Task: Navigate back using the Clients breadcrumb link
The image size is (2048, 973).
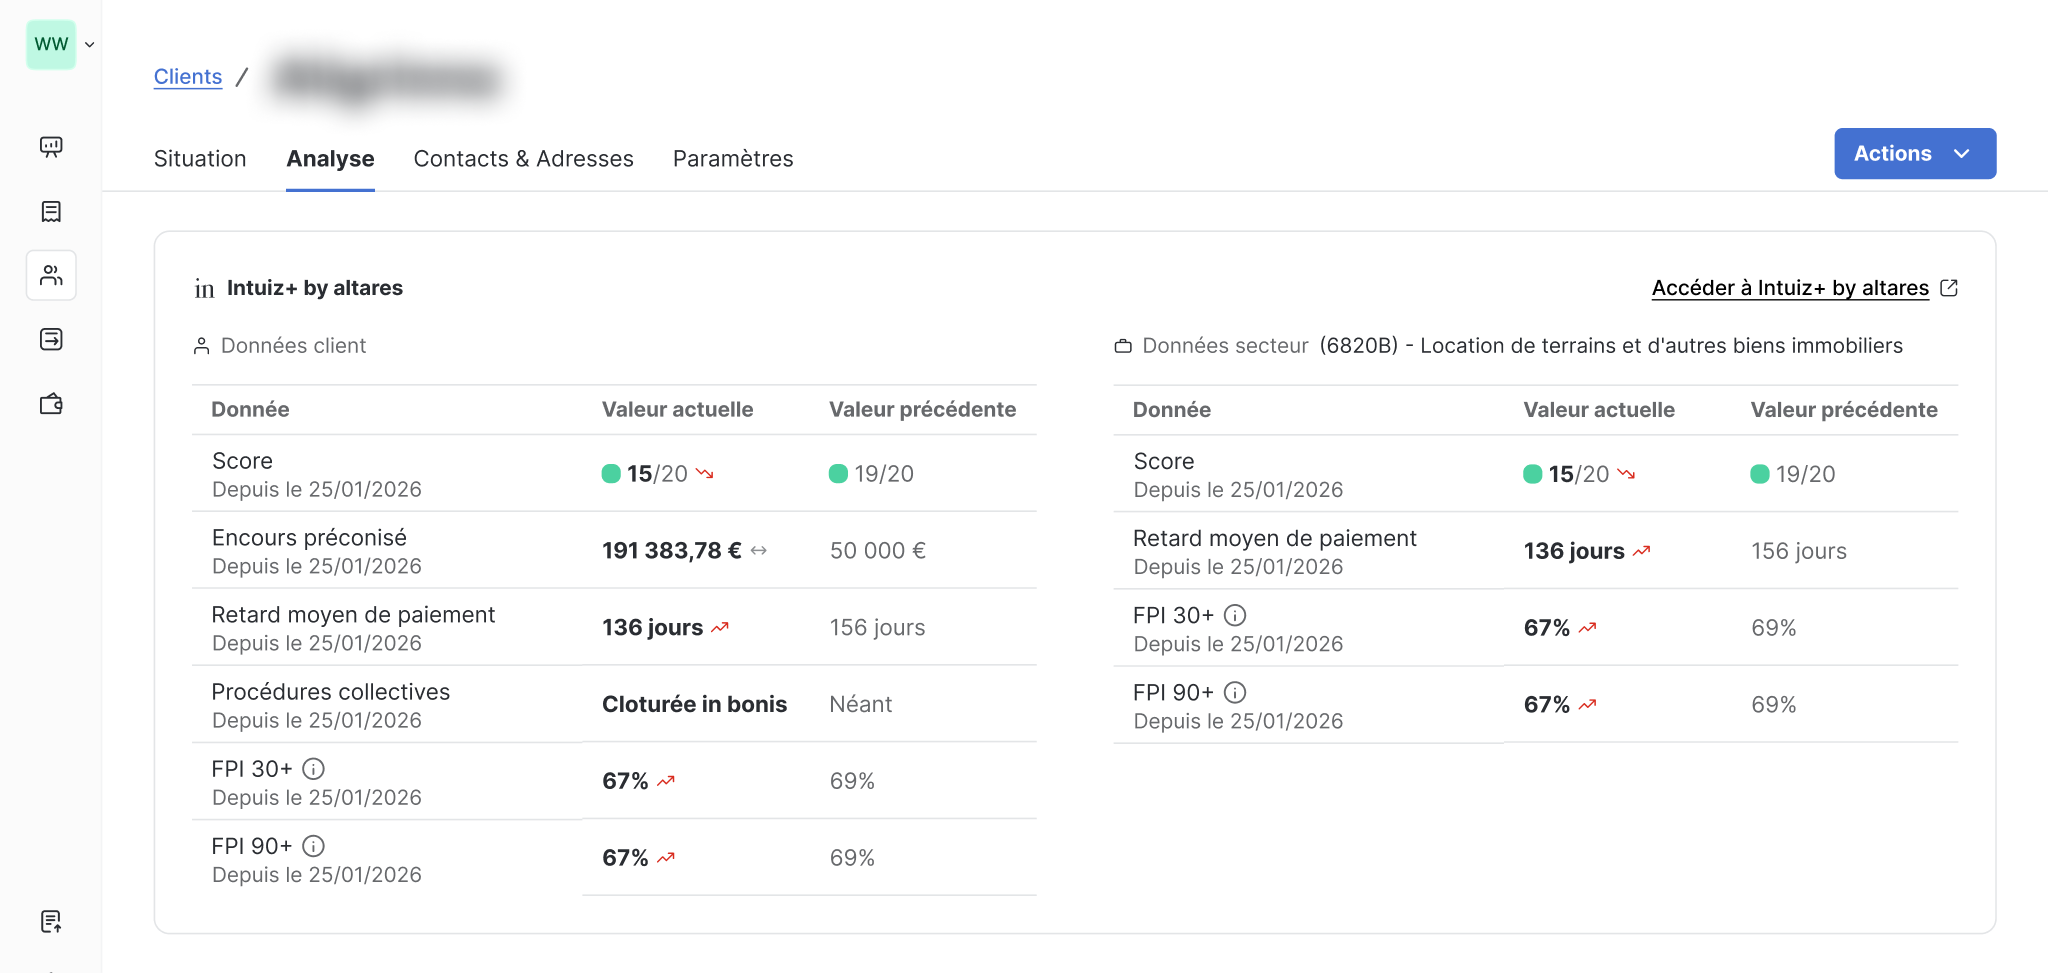Action: [187, 76]
